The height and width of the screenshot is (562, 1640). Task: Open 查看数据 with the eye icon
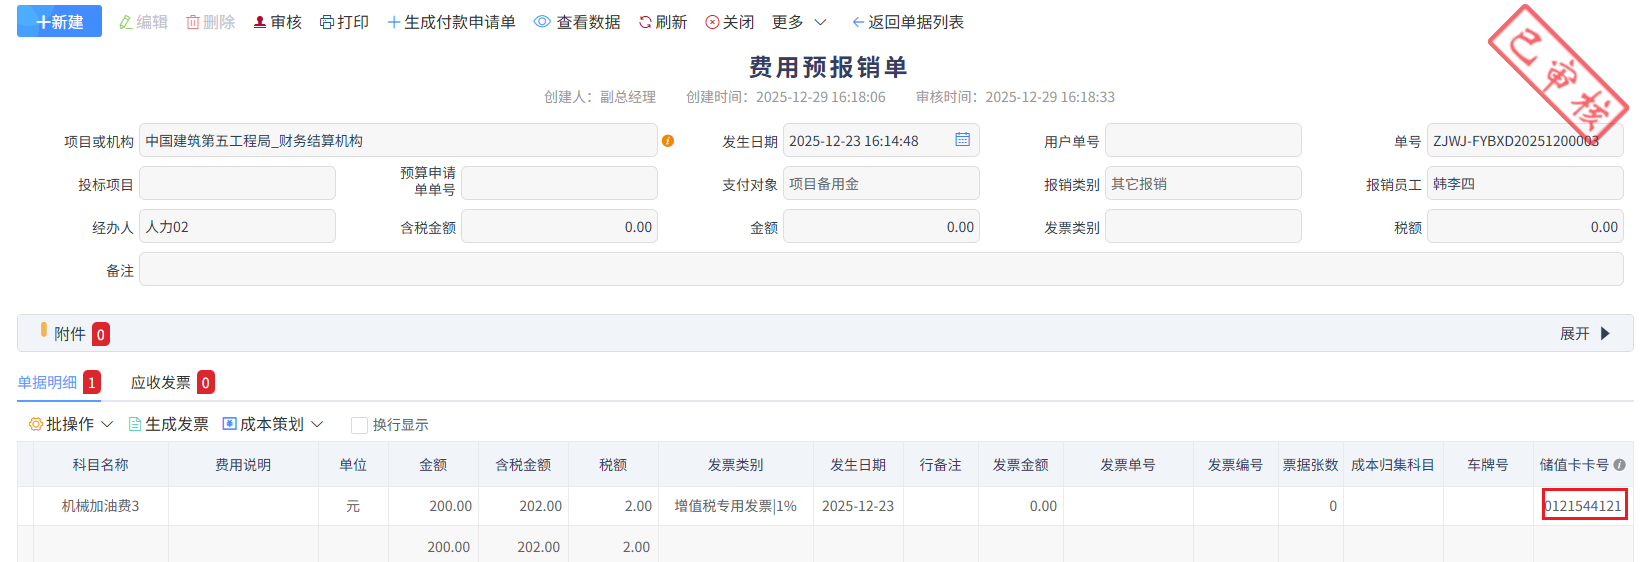coord(577,22)
